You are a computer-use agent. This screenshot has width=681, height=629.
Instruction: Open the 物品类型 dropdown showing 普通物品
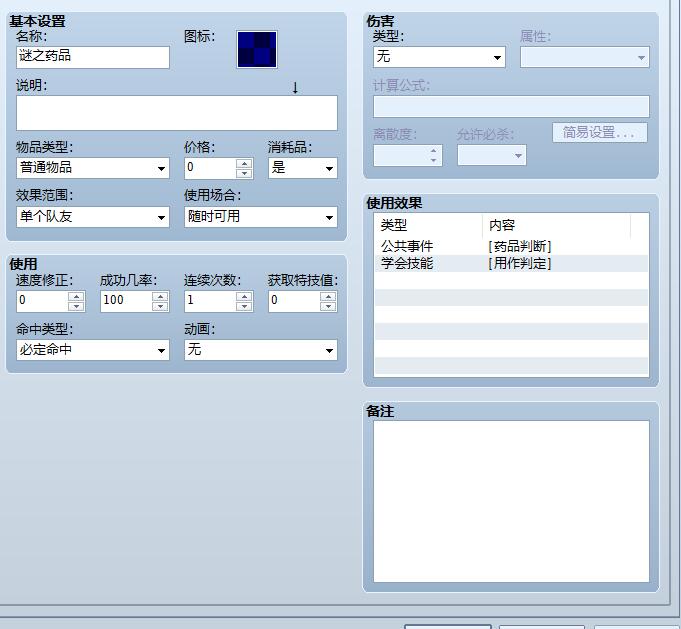[x=93, y=168]
